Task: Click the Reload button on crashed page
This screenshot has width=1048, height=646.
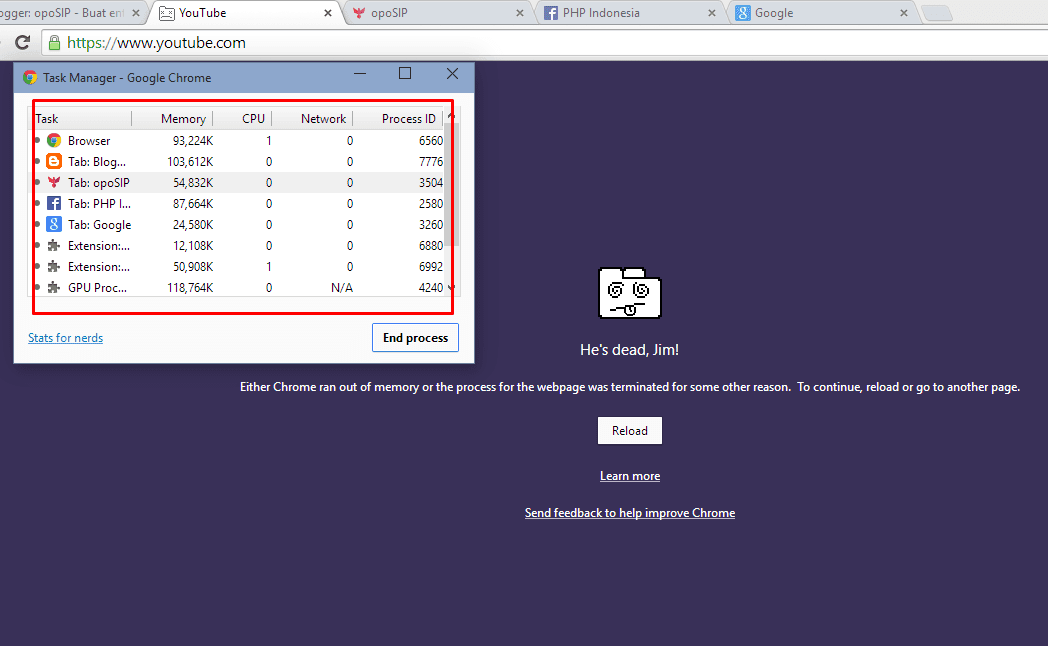Action: point(630,430)
